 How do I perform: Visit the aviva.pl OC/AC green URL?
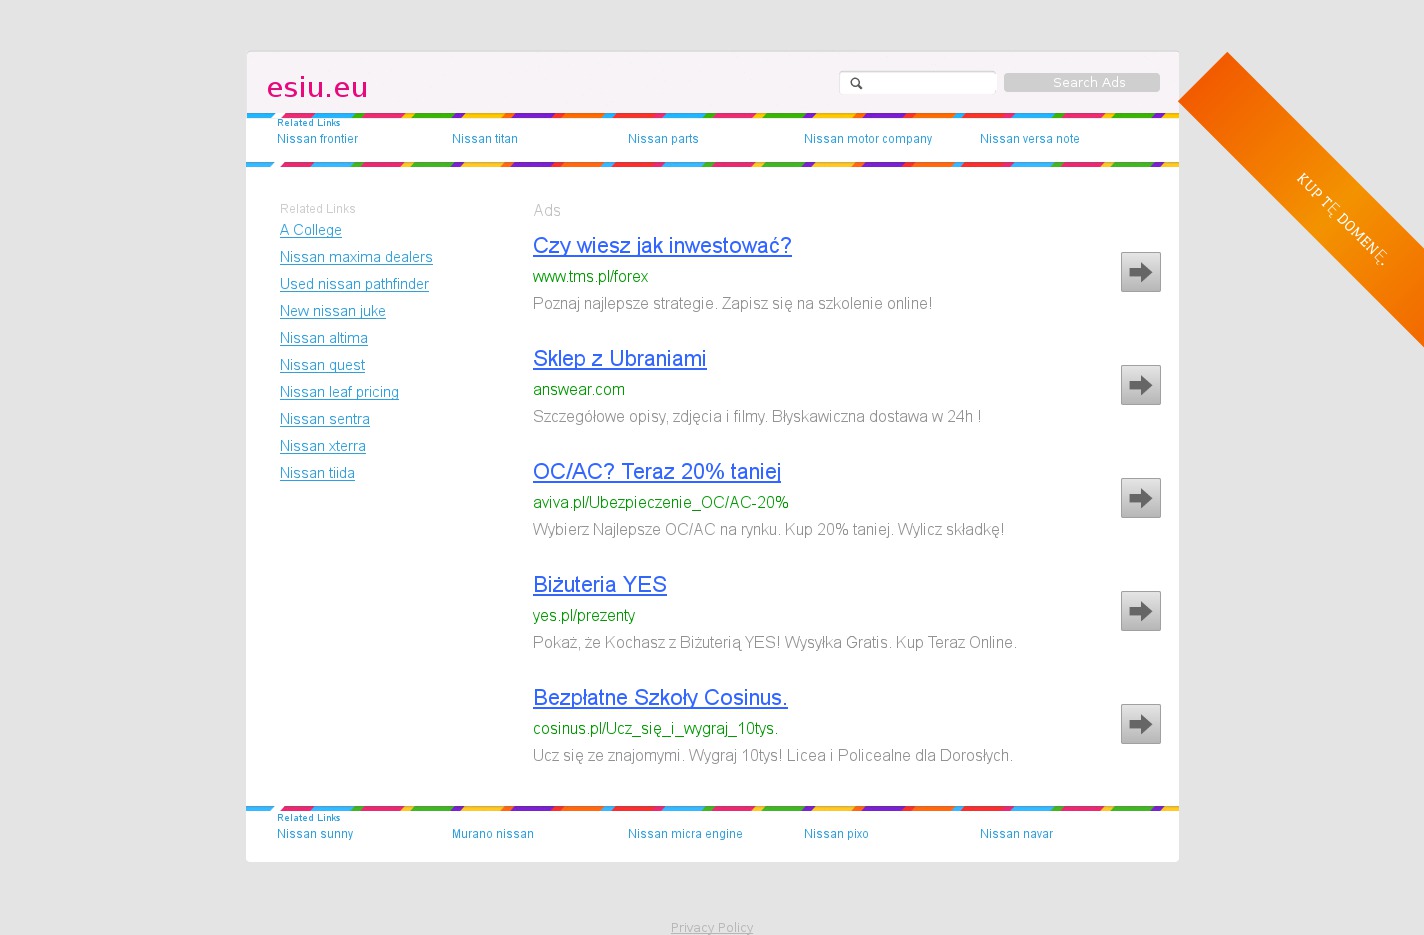660,502
